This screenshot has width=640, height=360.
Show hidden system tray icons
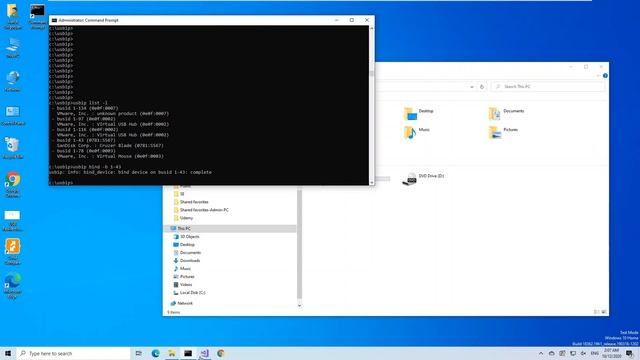click(x=541, y=353)
